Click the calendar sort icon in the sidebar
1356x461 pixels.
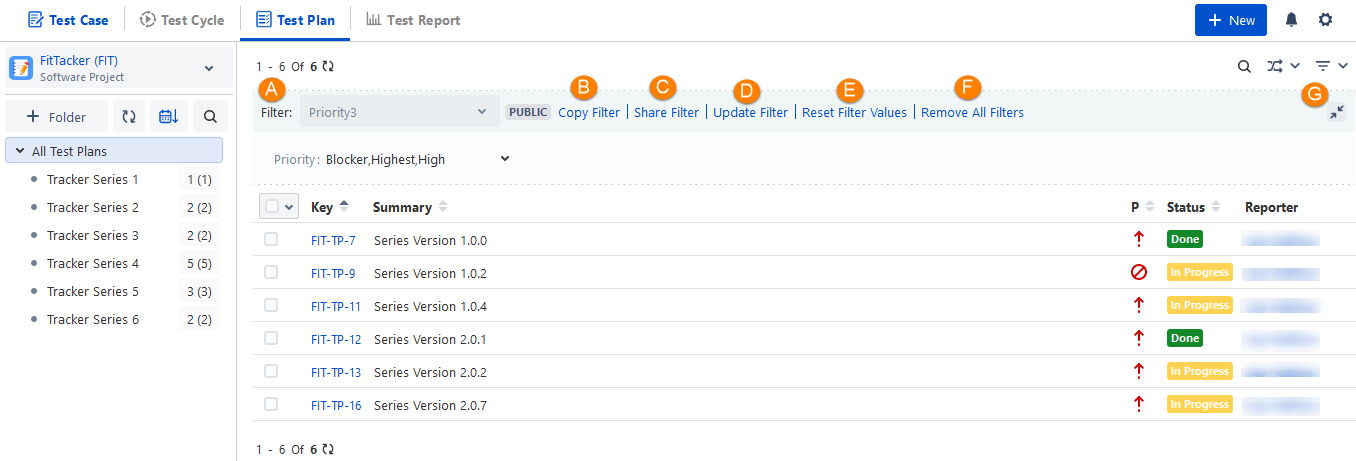click(169, 117)
